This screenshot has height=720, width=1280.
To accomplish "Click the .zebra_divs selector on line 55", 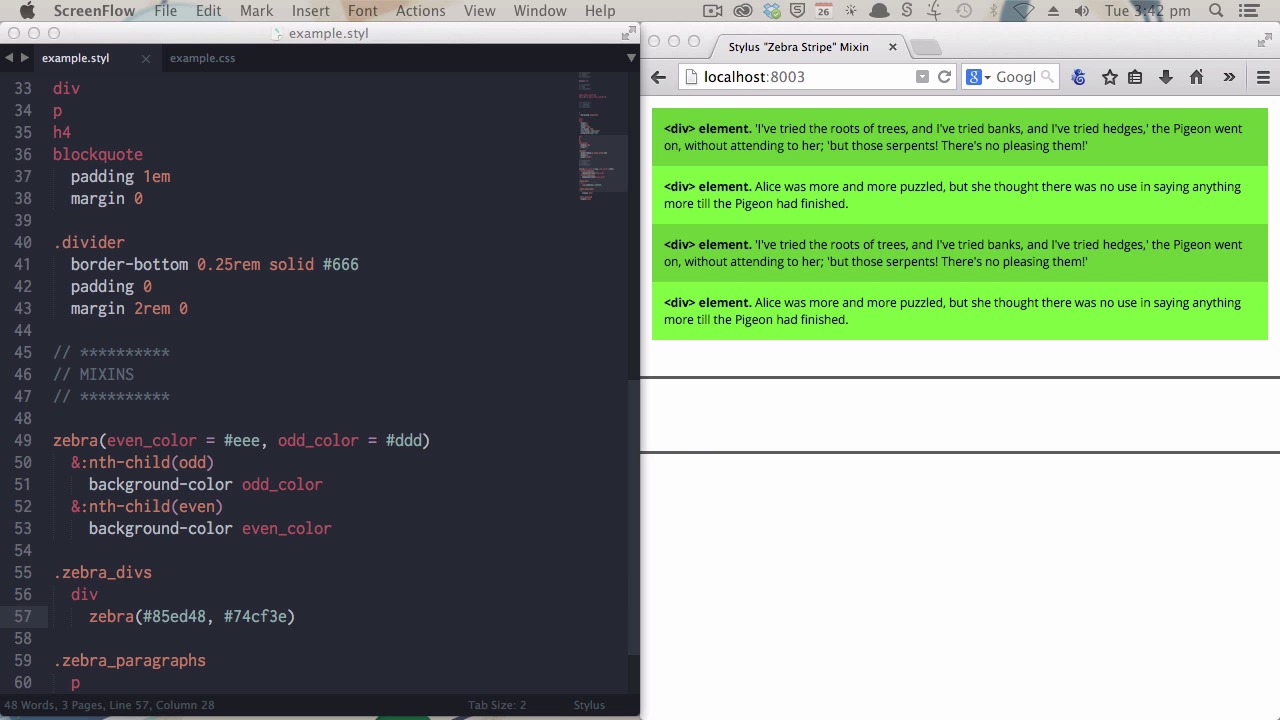I will click(x=102, y=573).
